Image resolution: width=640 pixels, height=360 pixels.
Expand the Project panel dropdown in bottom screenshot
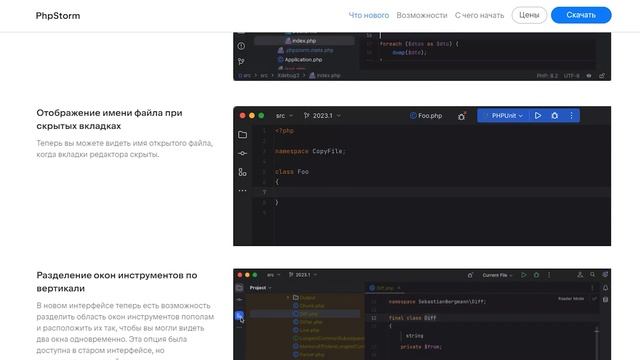260,288
